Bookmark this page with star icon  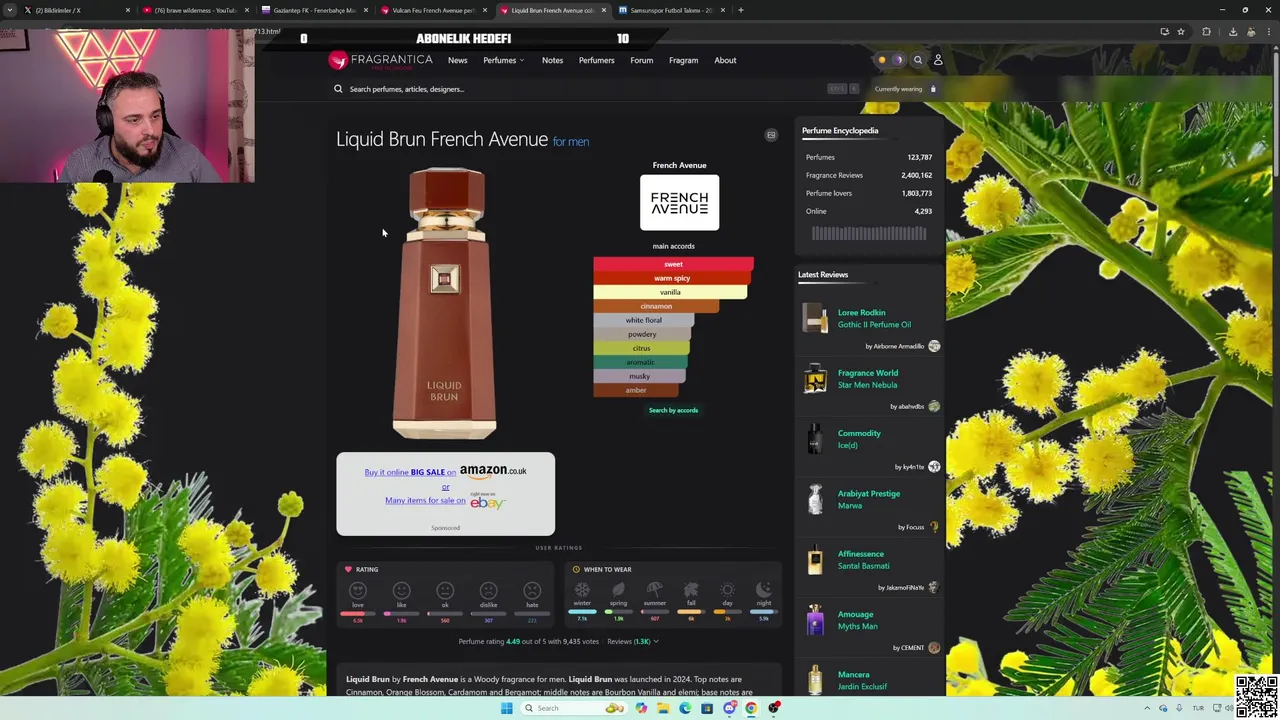pos(1181,31)
